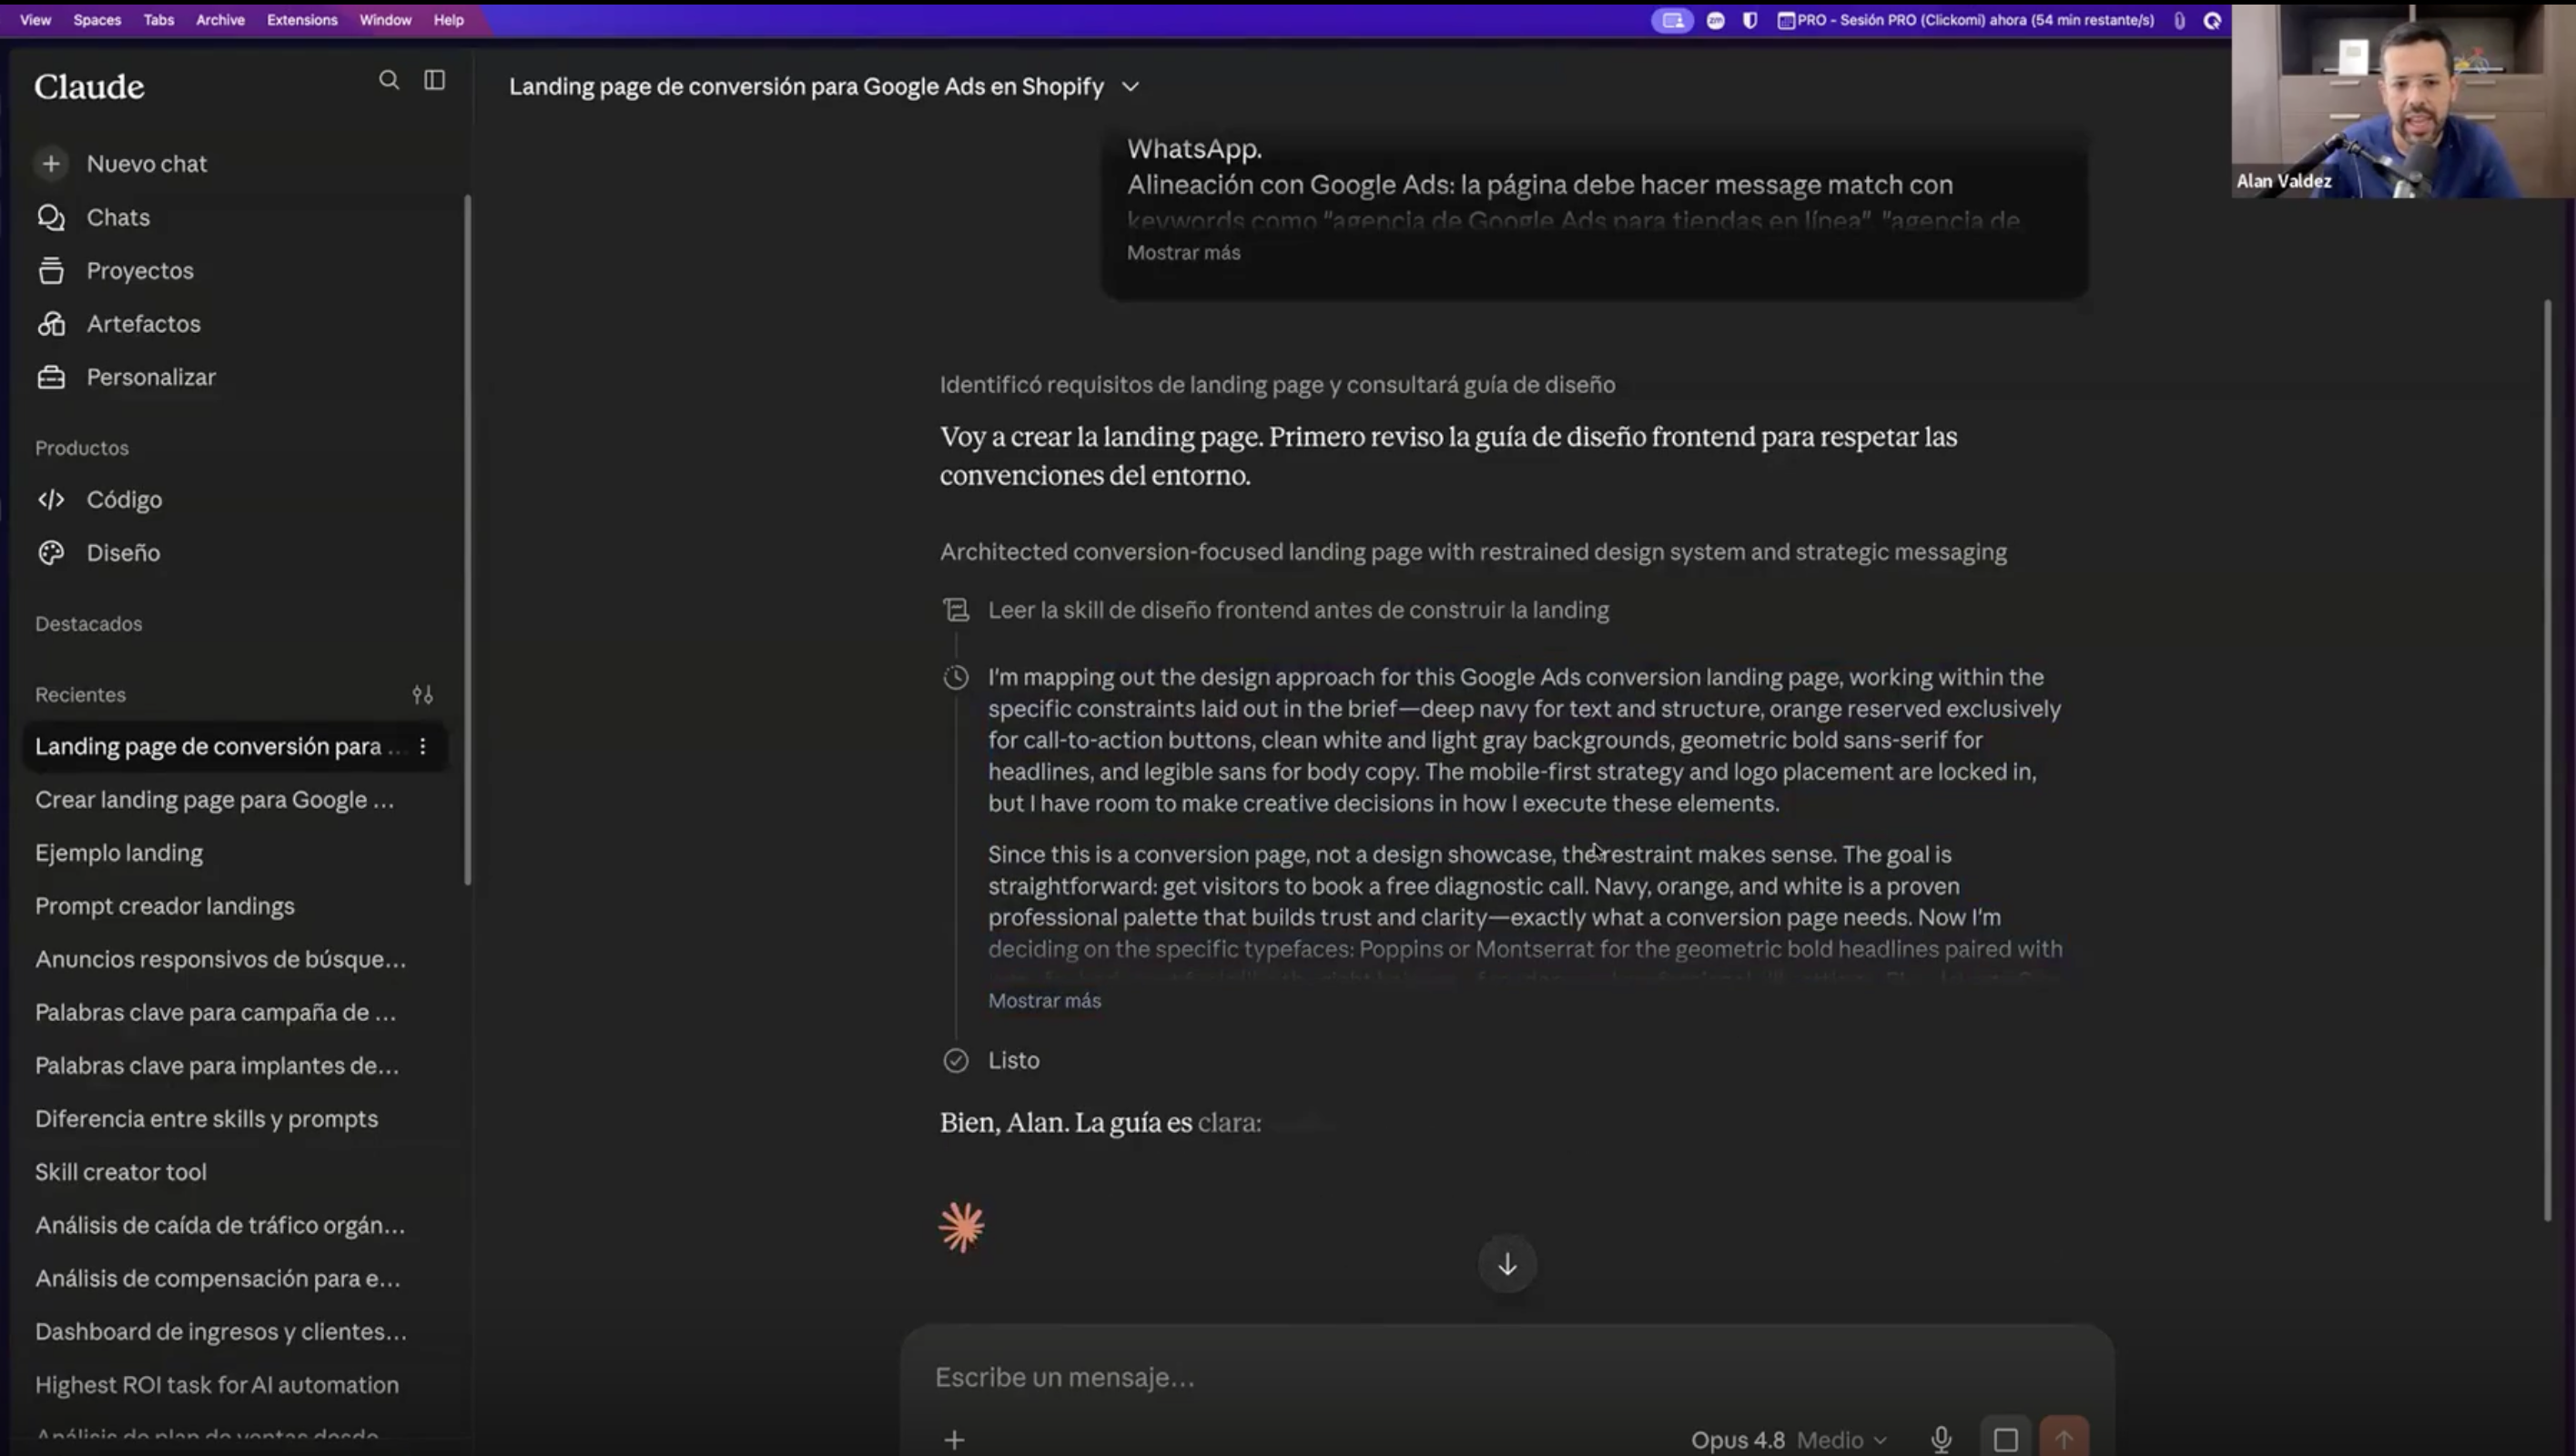Jump to bottom with the down arrow button

[1507, 1265]
